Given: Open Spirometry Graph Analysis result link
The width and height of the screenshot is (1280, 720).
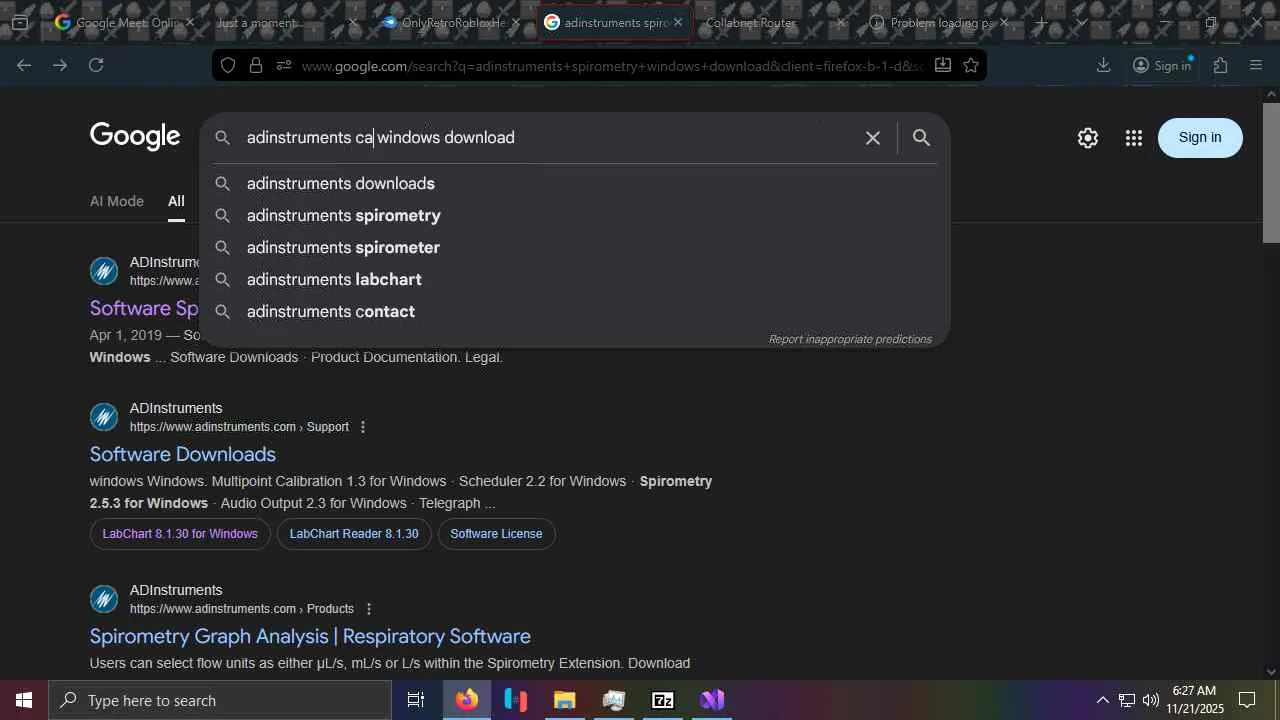Looking at the screenshot, I should coord(310,636).
